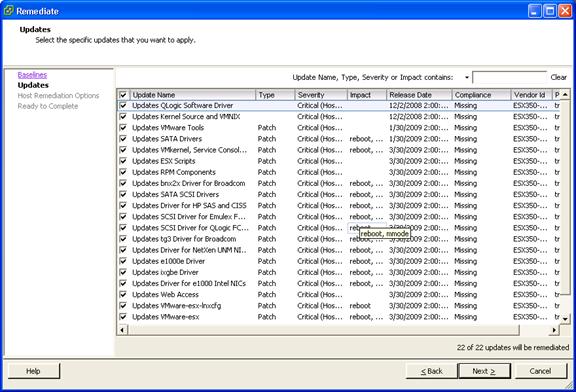Image resolution: width=576 pixels, height=392 pixels.
Task: Sort by Vendor Id column header
Action: click(532, 95)
